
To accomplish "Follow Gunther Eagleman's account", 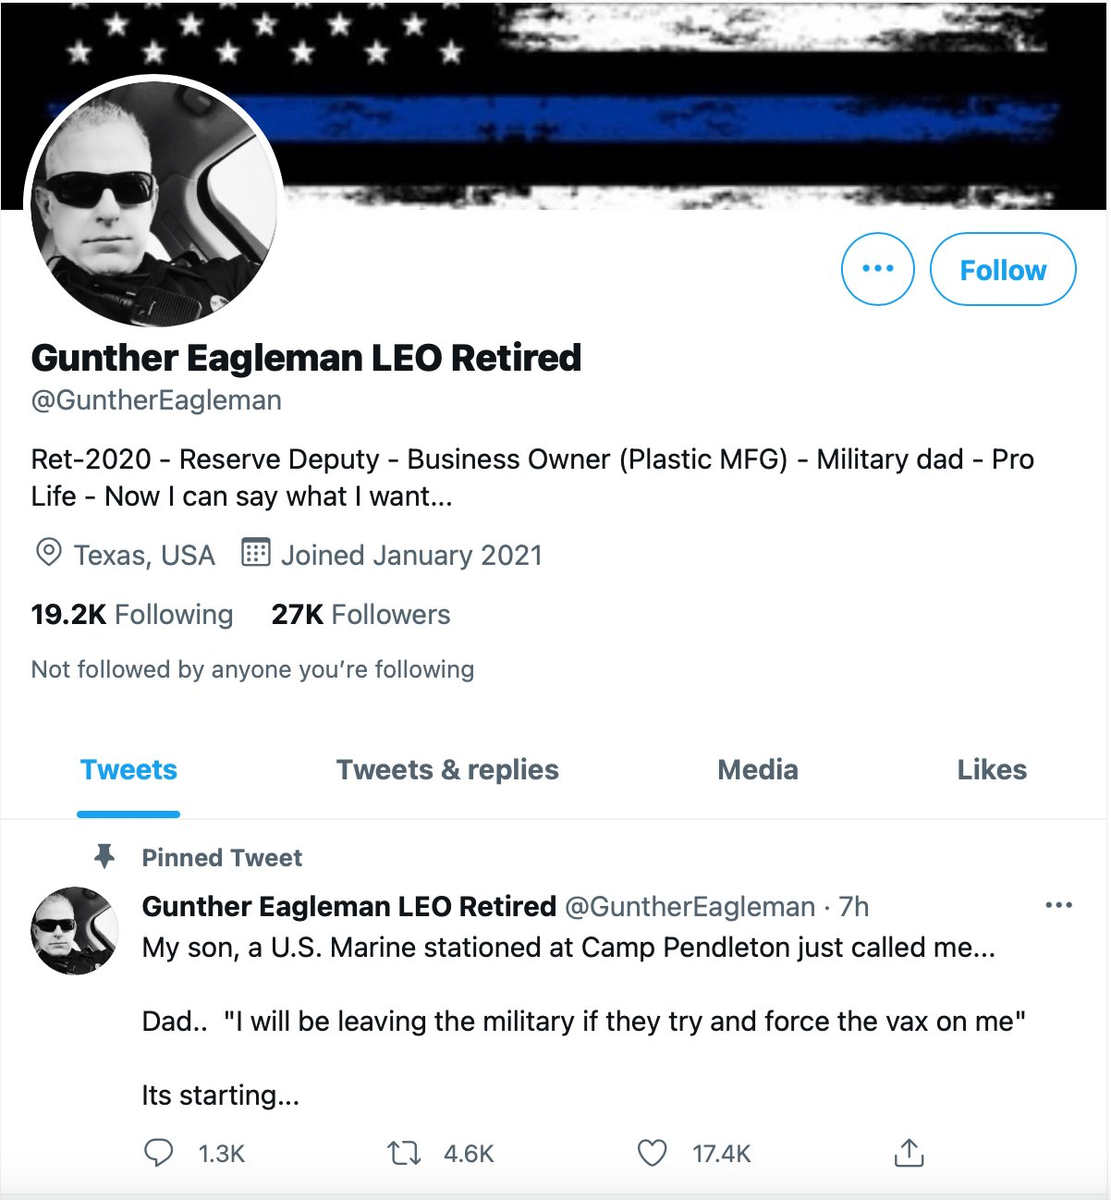I will [x=1002, y=269].
